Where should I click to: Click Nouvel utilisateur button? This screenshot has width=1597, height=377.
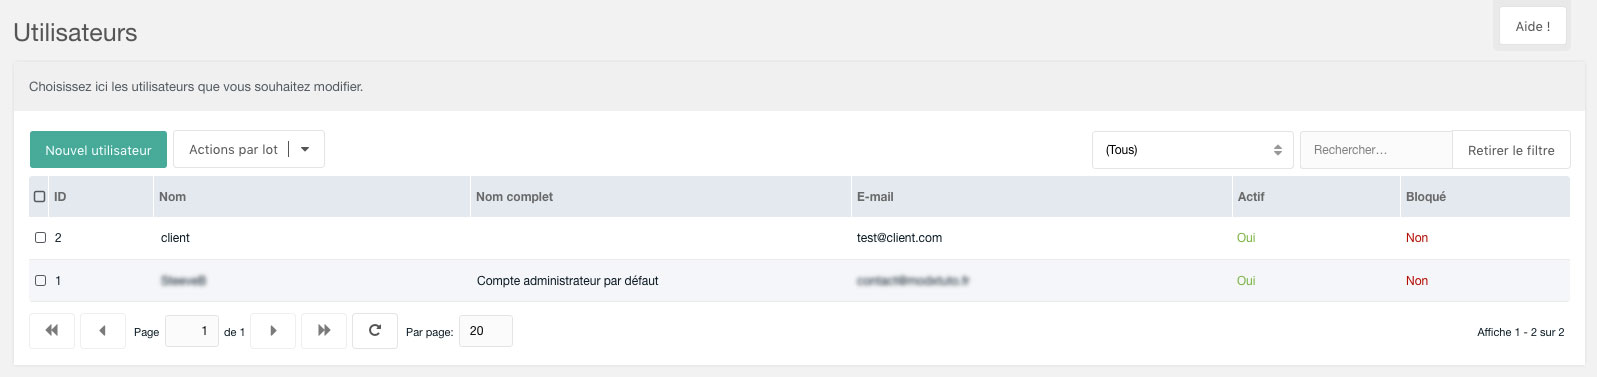pos(98,150)
